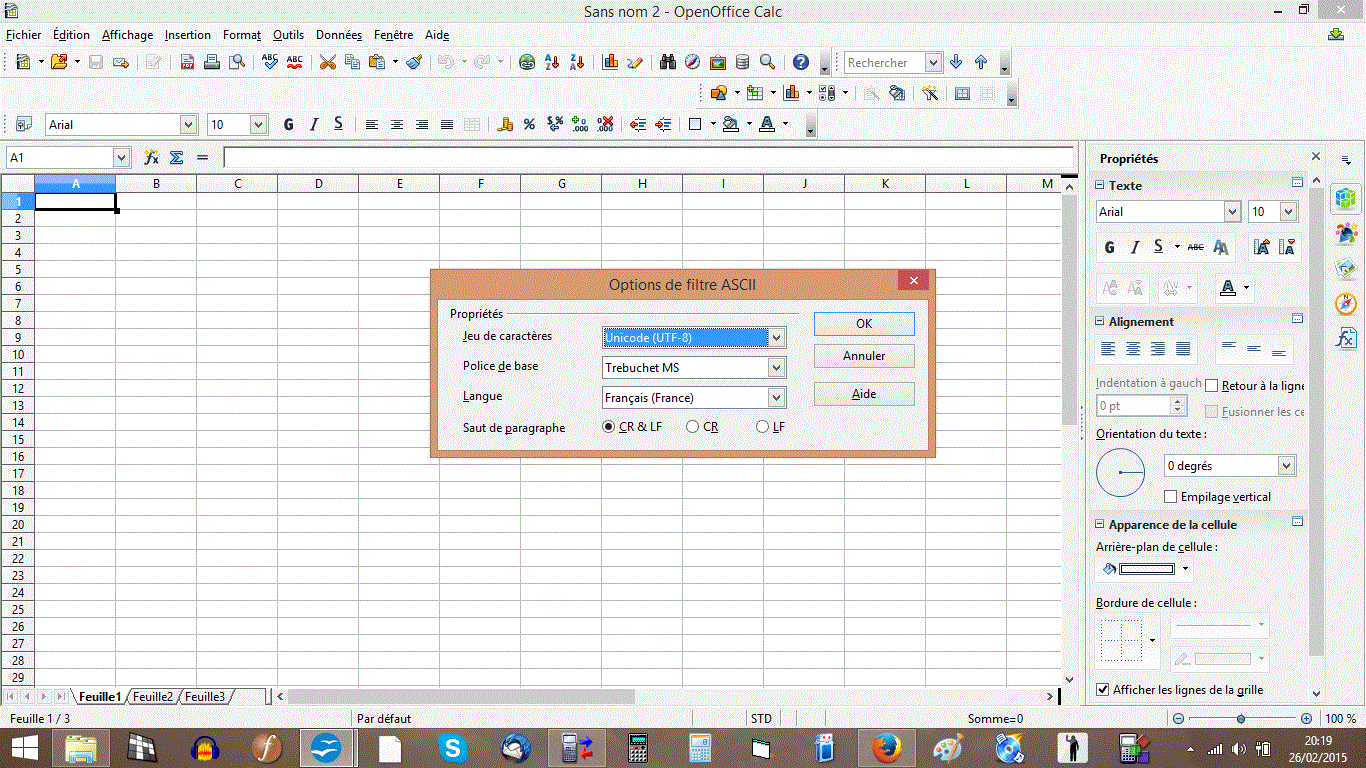Open the Gallery toolbar icon
This screenshot has width=1366, height=768.
tap(718, 62)
